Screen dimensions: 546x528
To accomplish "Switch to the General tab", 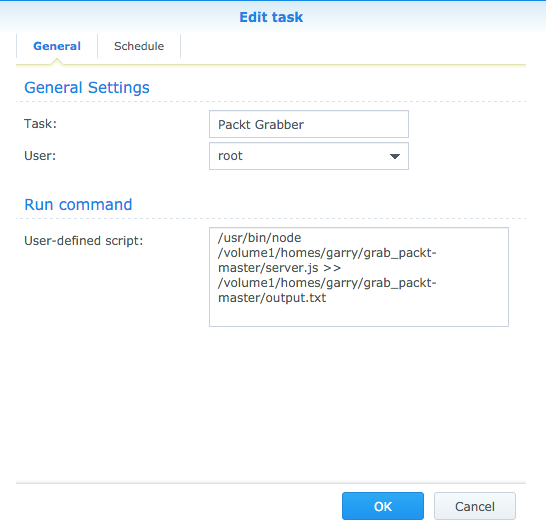I will pyautogui.click(x=57, y=46).
